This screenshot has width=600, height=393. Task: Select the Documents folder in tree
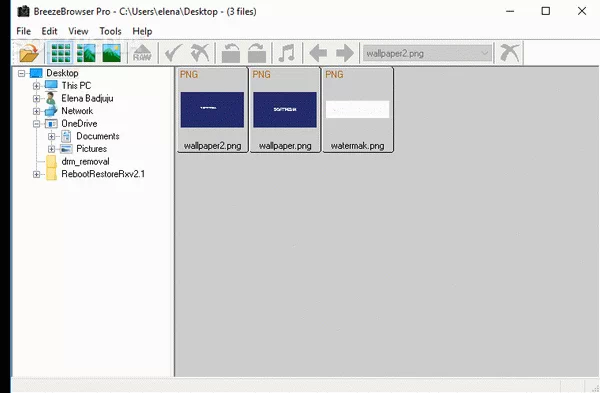coord(98,136)
